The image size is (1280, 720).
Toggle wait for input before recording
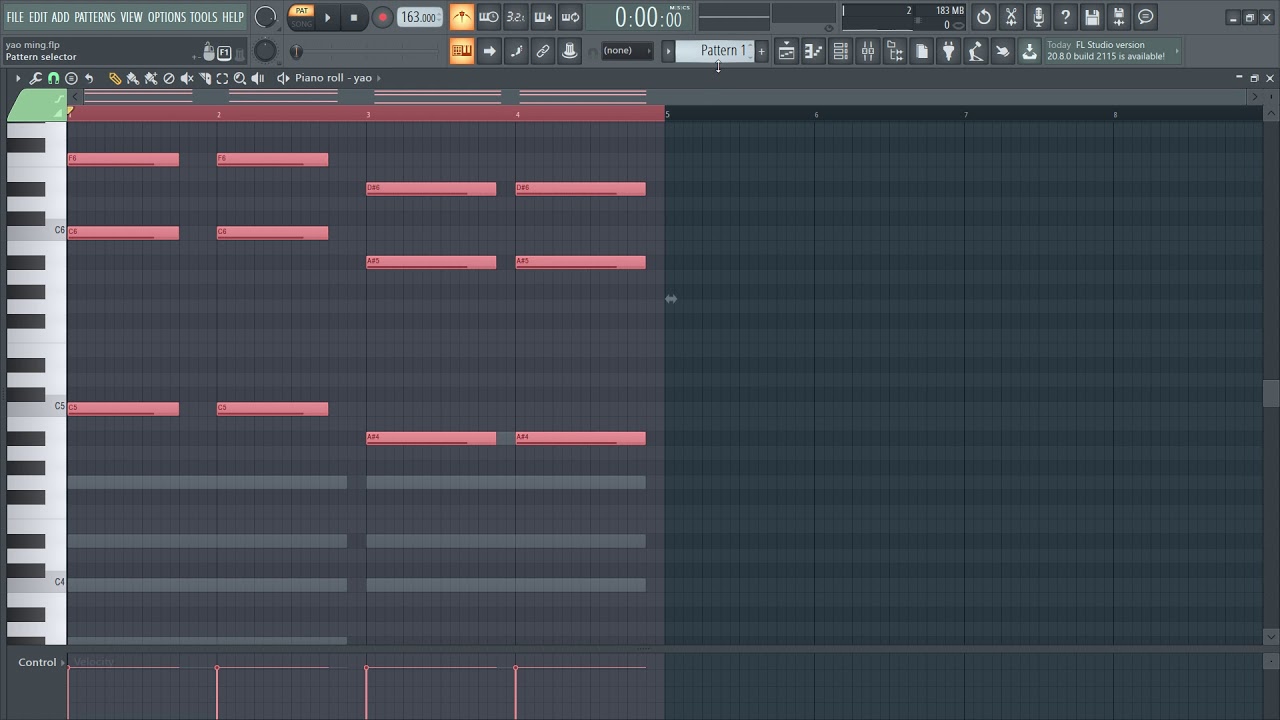(488, 17)
